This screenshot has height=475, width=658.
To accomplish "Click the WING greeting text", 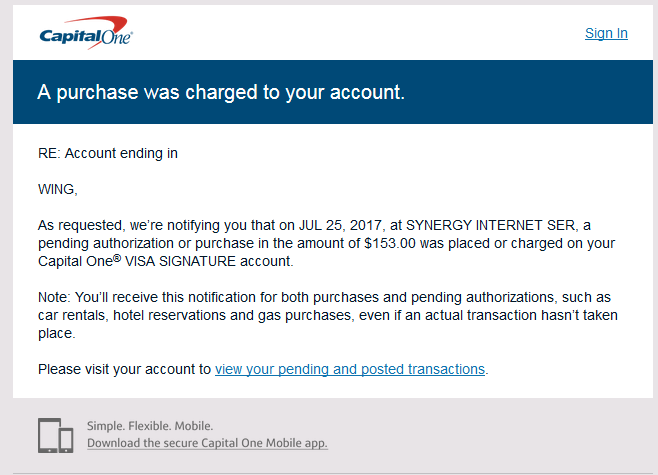I will click(x=57, y=189).
